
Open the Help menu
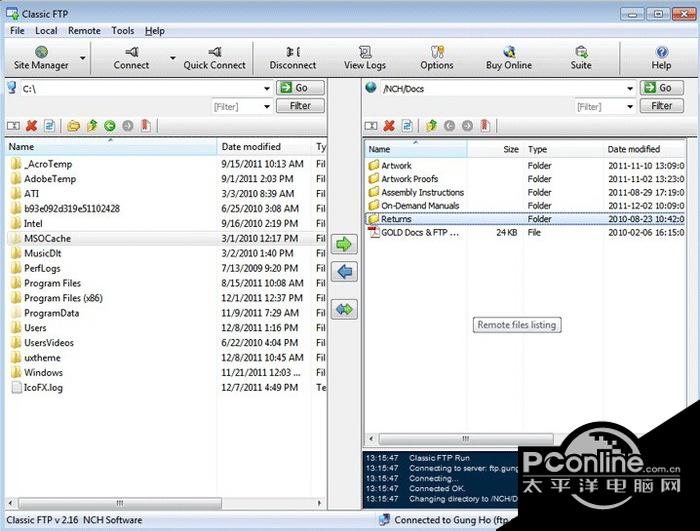(154, 31)
